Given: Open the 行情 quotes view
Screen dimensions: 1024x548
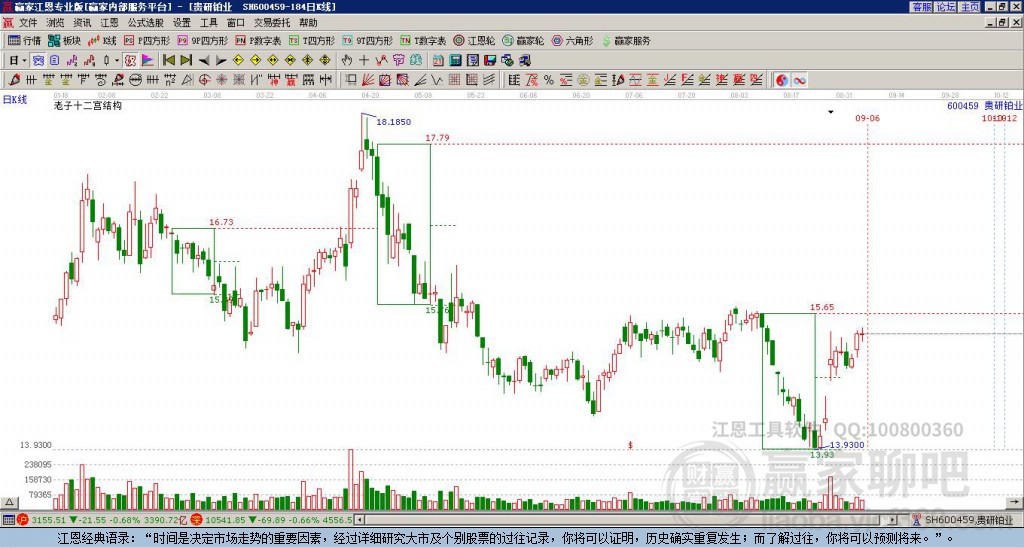Looking at the screenshot, I should click(x=25, y=40).
